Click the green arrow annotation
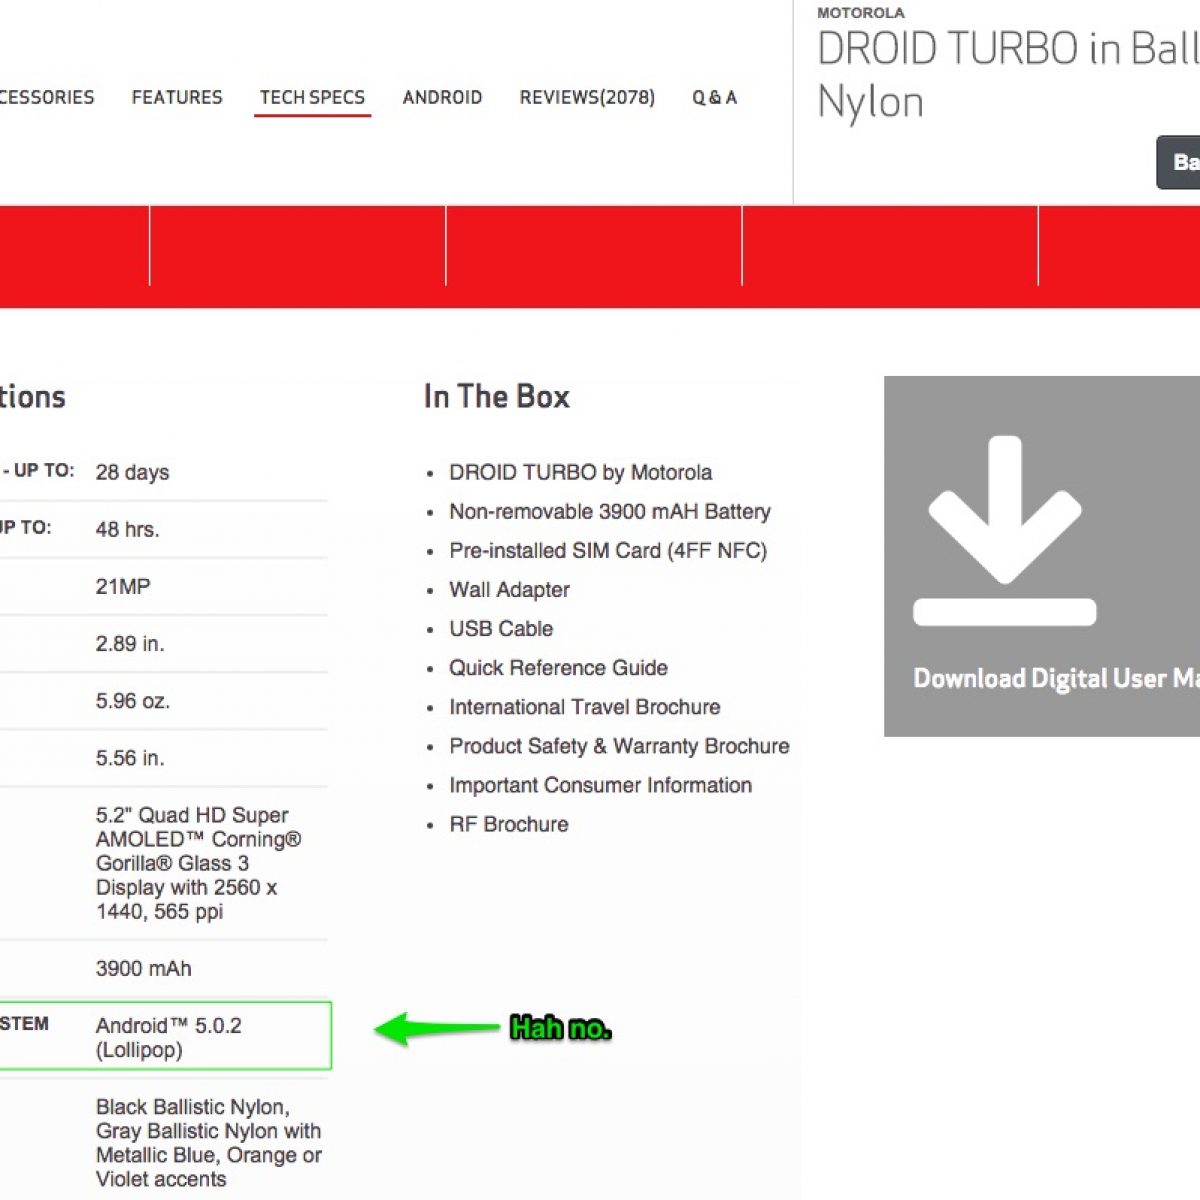Screen dimensions: 1200x1200 436,1028
